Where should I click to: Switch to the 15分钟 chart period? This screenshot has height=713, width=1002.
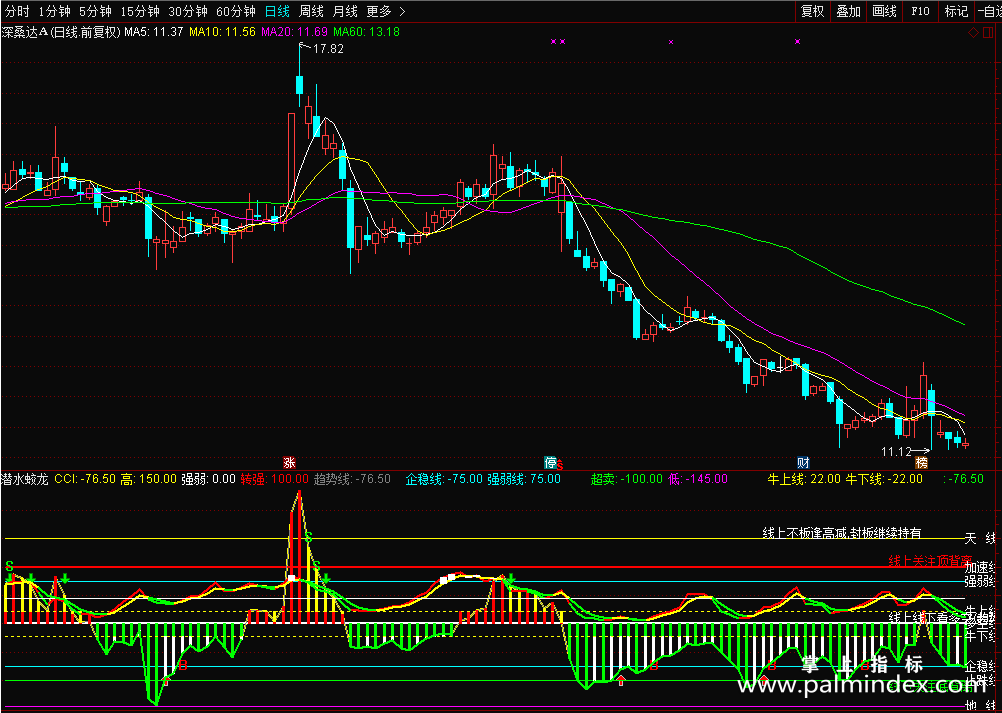tap(140, 11)
